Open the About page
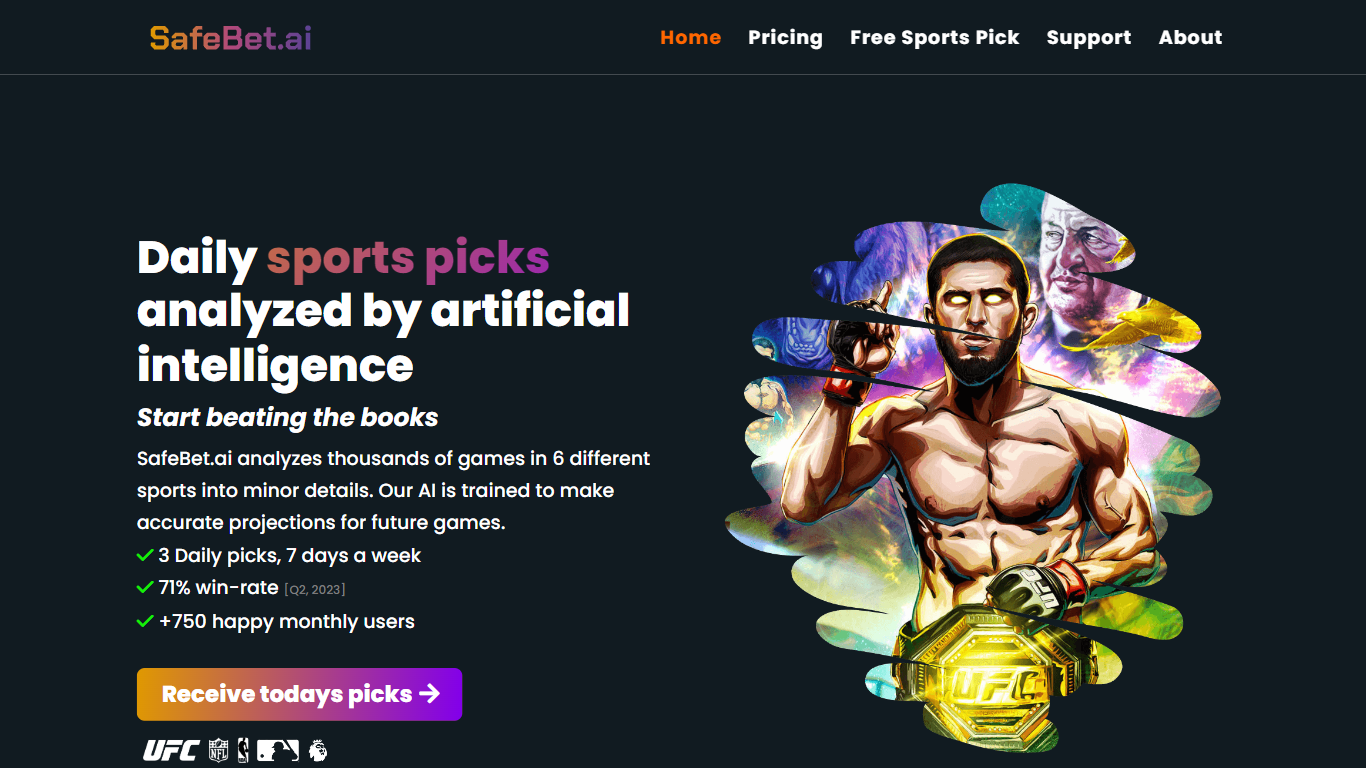The height and width of the screenshot is (768, 1366). 1190,38
